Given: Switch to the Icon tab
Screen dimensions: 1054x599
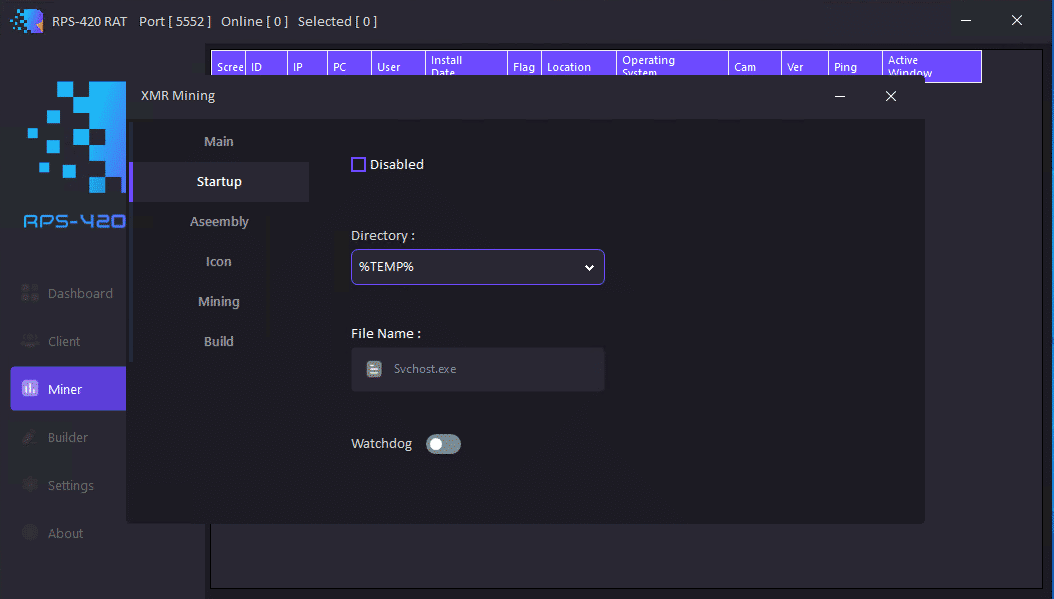Looking at the screenshot, I should (218, 262).
